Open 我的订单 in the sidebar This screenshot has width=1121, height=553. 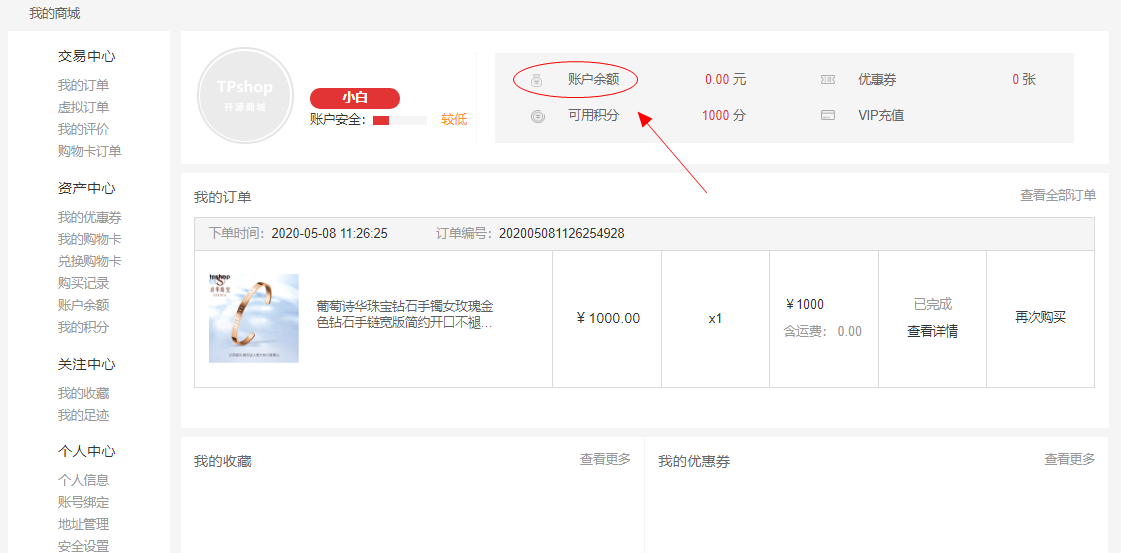(83, 85)
